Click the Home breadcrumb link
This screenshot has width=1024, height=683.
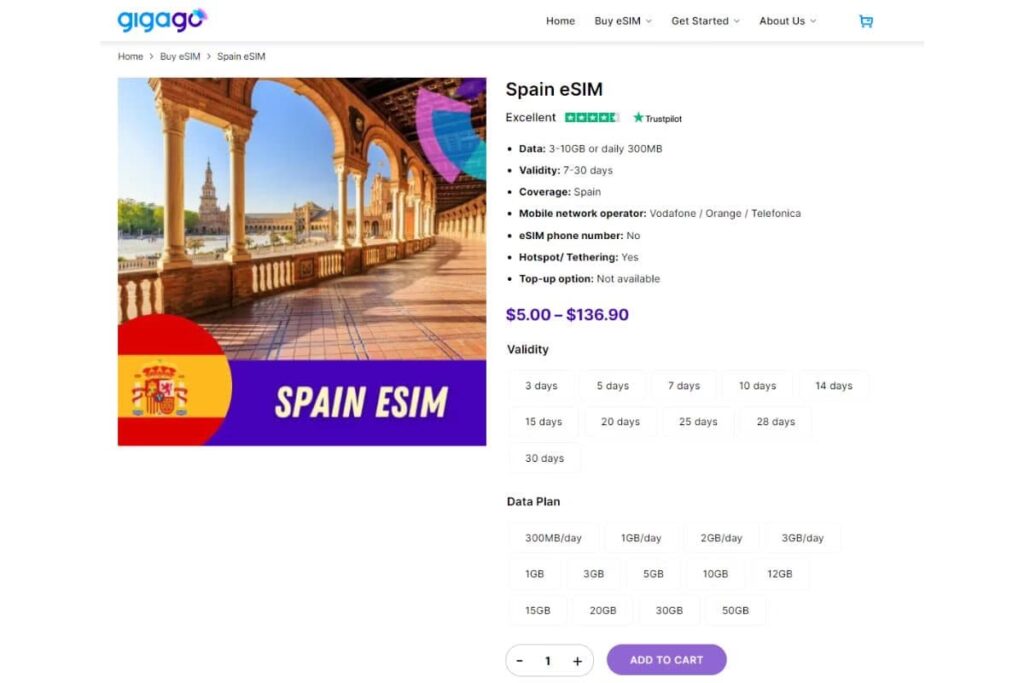tap(130, 57)
